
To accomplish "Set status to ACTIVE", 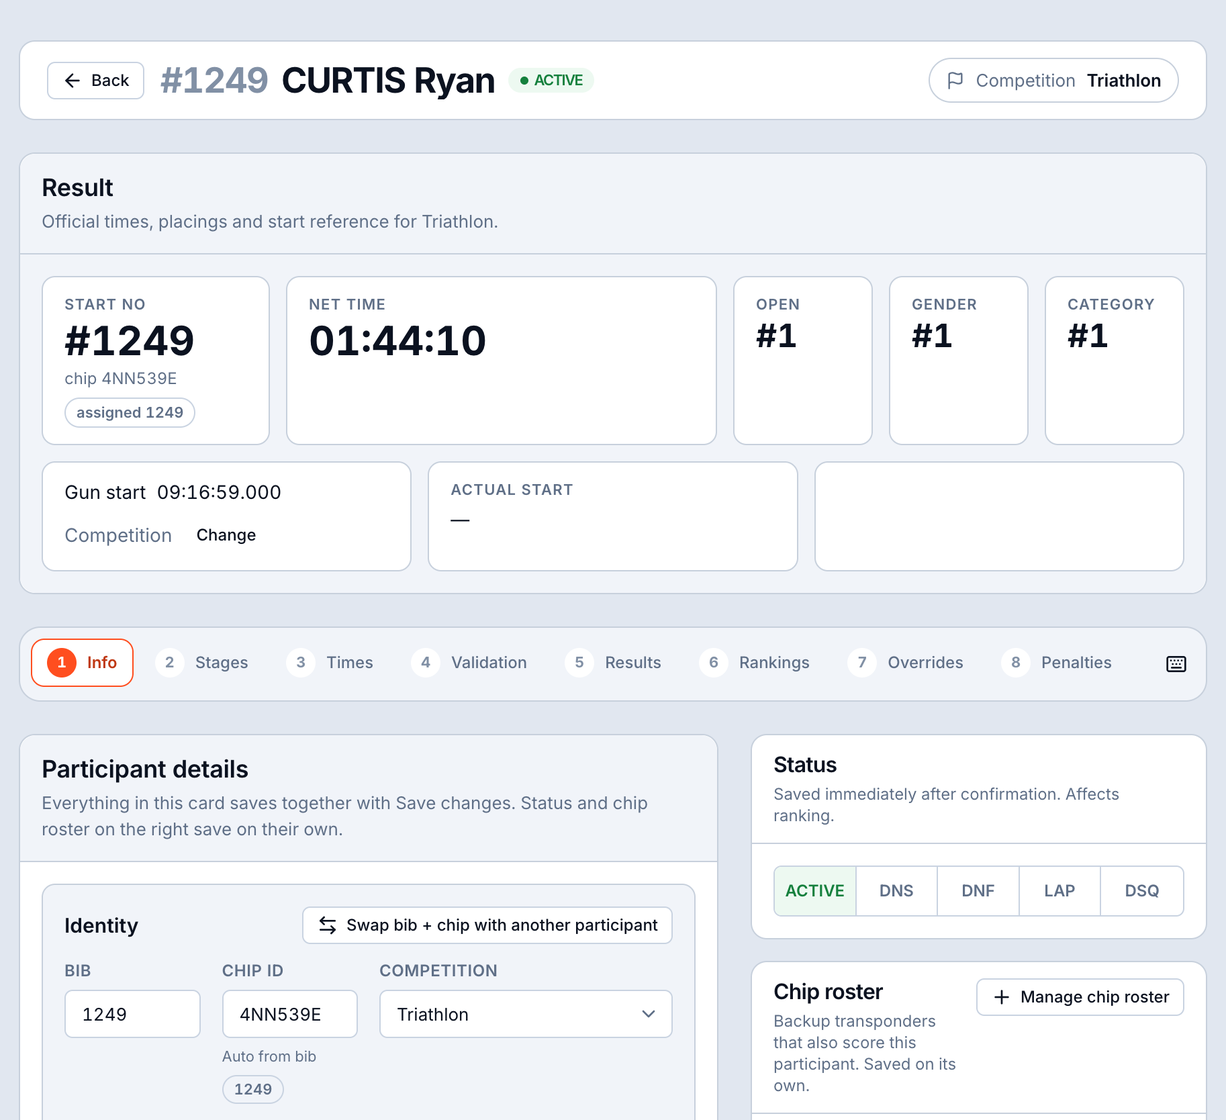I will click(x=815, y=891).
